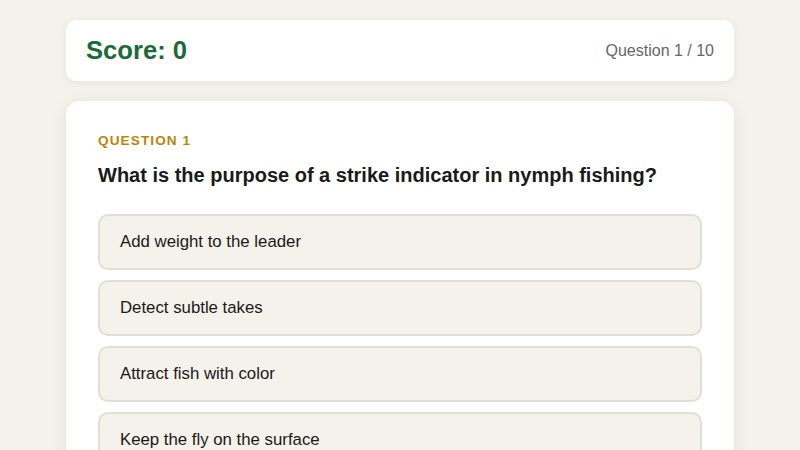800x450 pixels.
Task: Click the gold "QUESTION 1" label
Action: pyautogui.click(x=144, y=141)
